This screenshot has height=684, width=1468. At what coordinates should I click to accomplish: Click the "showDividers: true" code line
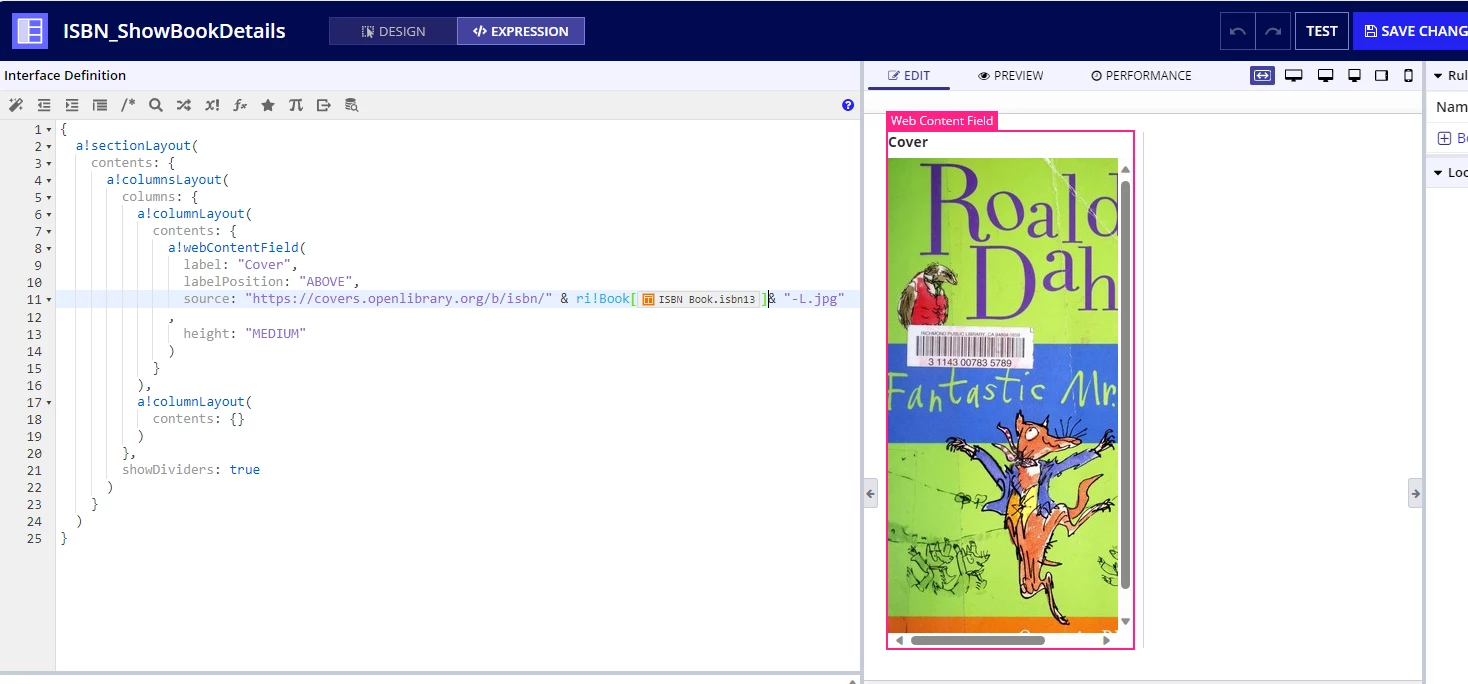(191, 469)
